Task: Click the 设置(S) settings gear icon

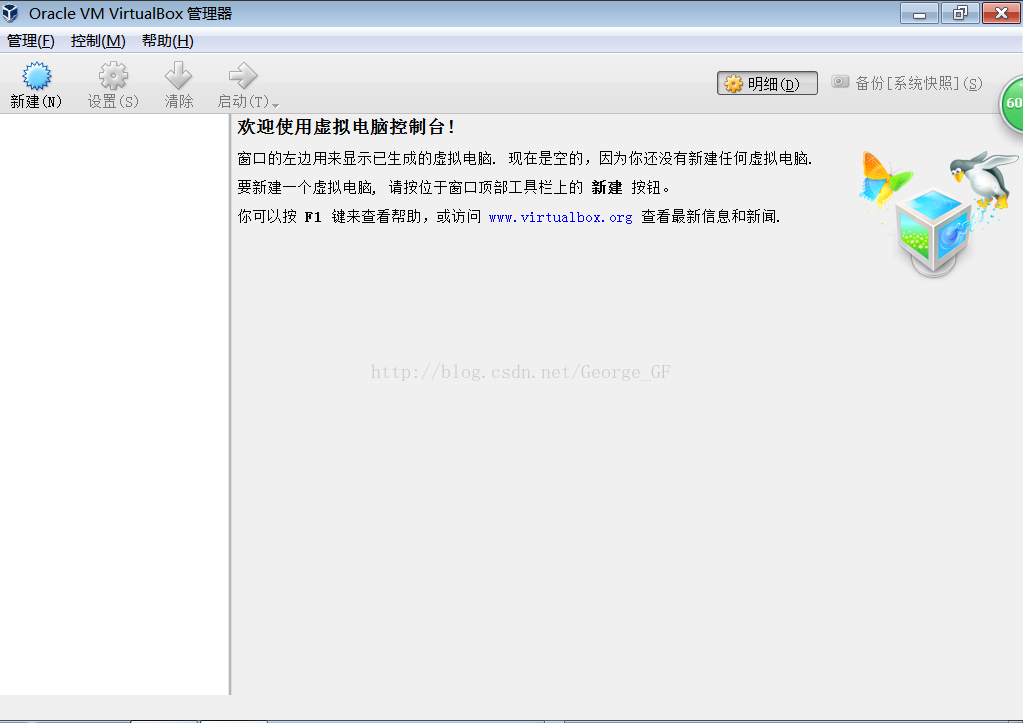Action: (113, 76)
